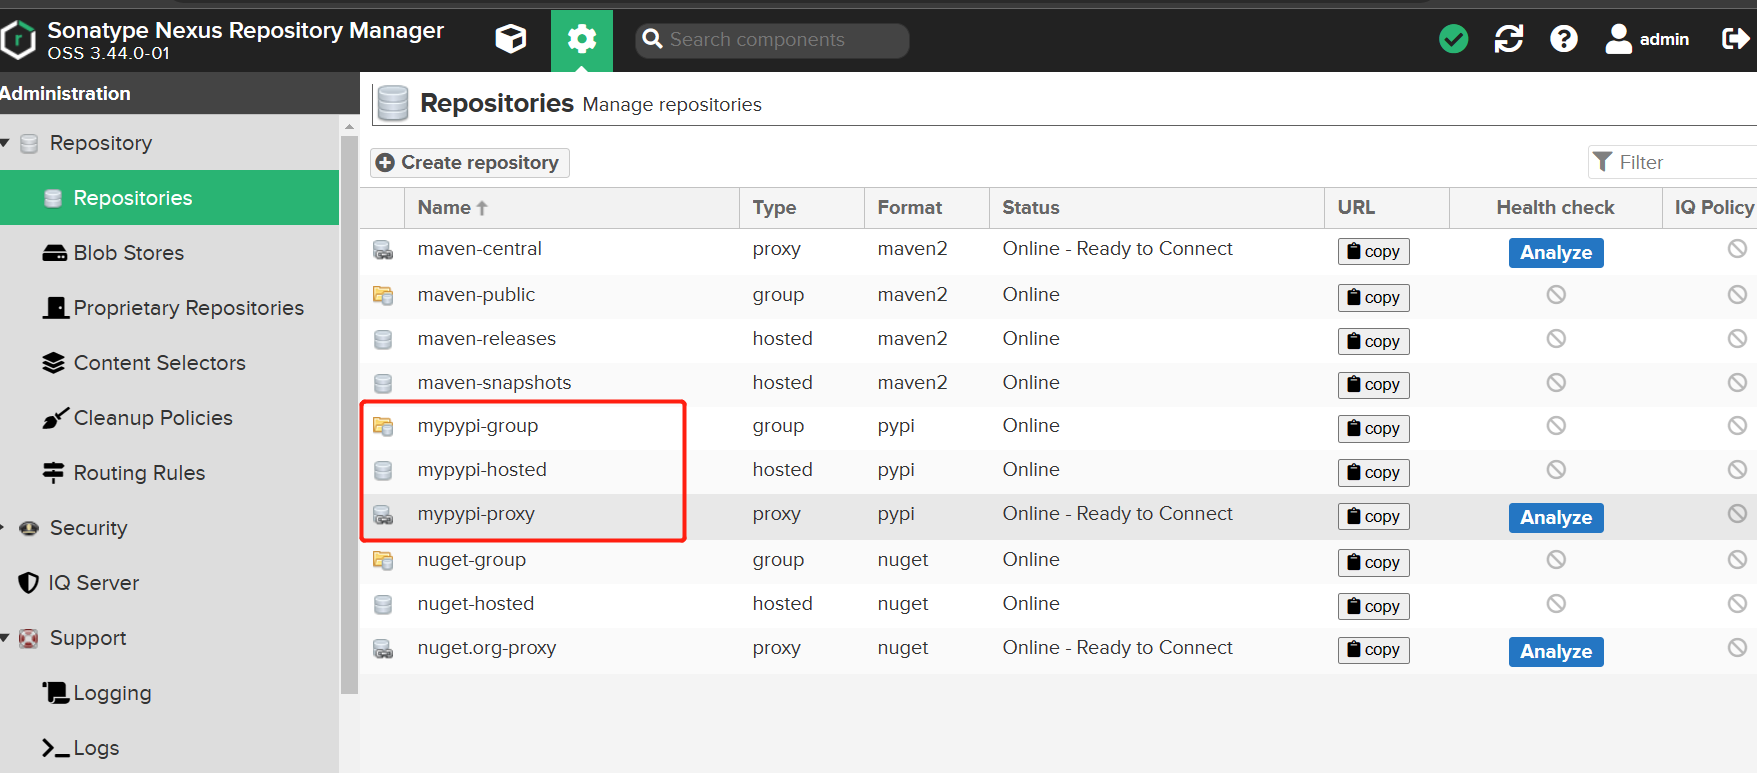This screenshot has width=1757, height=773.
Task: Select Cleanup Policies menu item
Action: click(x=152, y=418)
